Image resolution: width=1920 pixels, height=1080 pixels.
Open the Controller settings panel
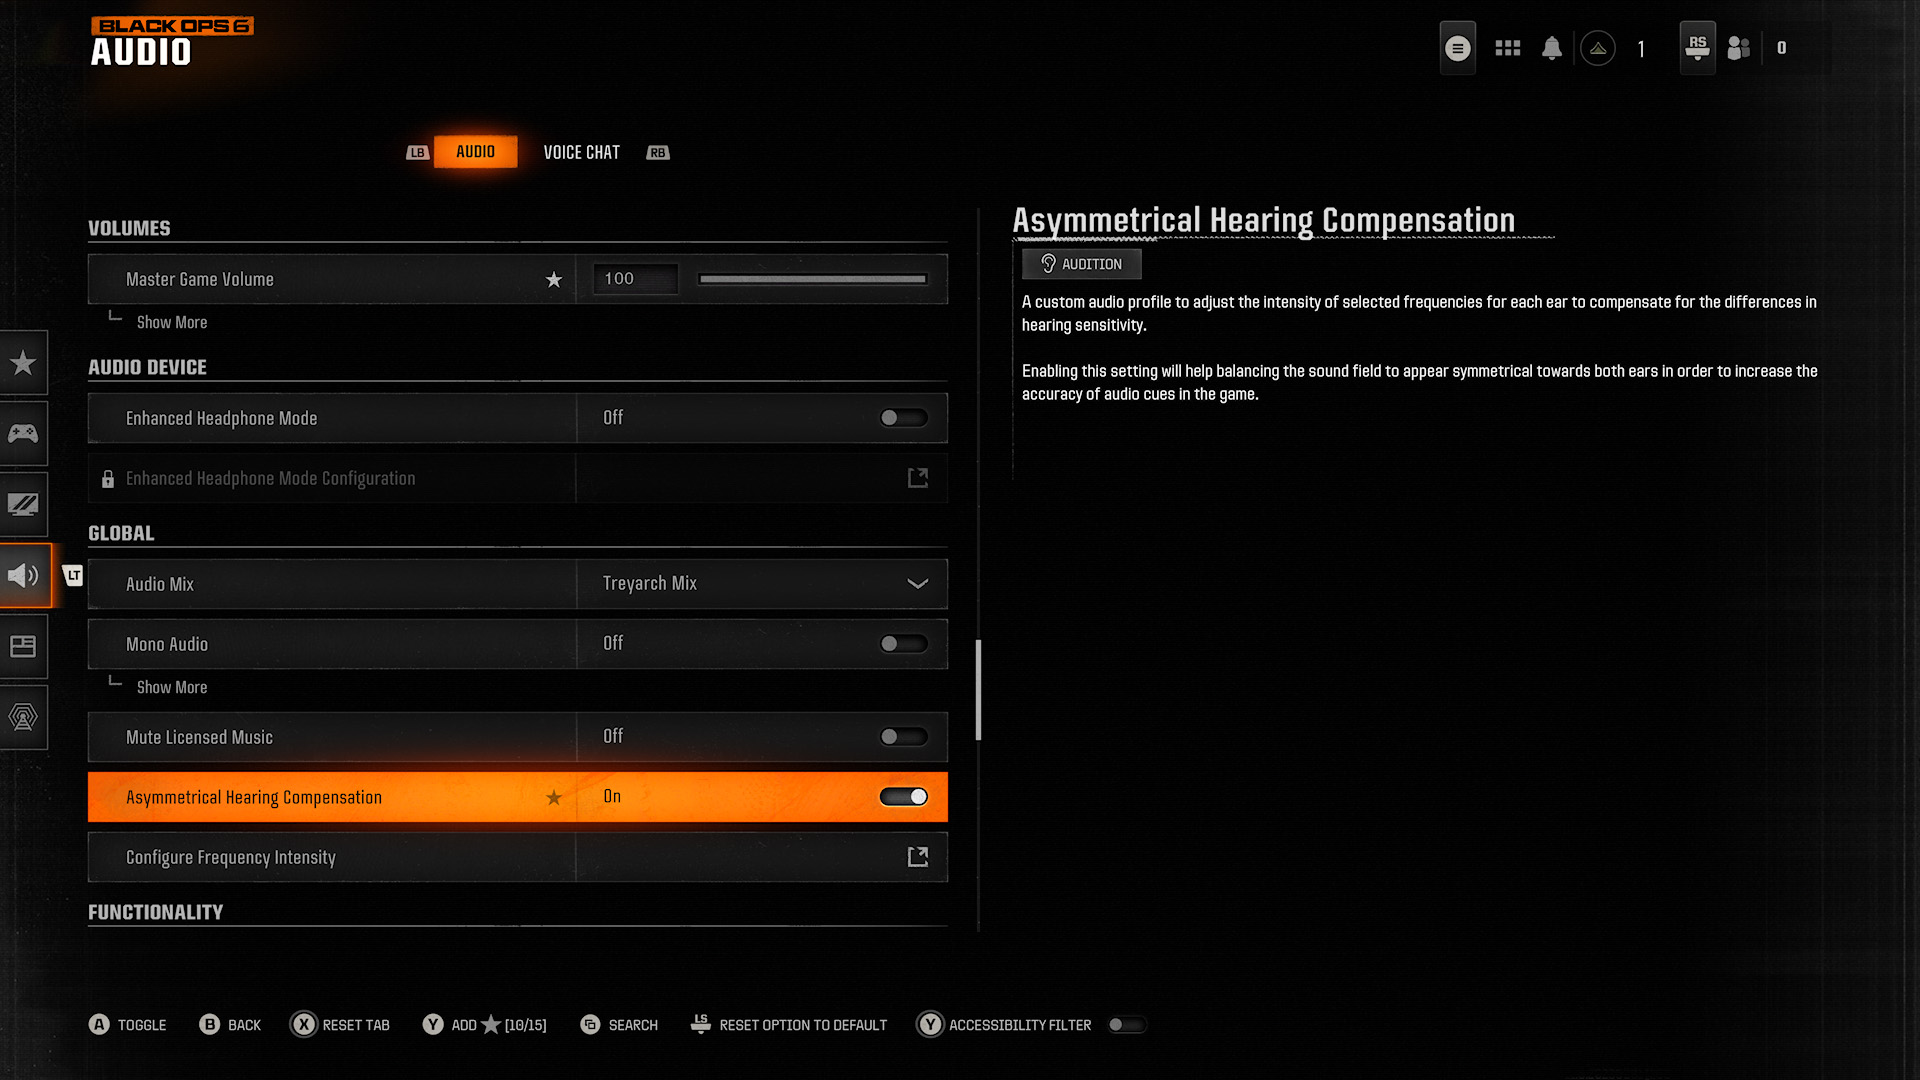pos(24,433)
